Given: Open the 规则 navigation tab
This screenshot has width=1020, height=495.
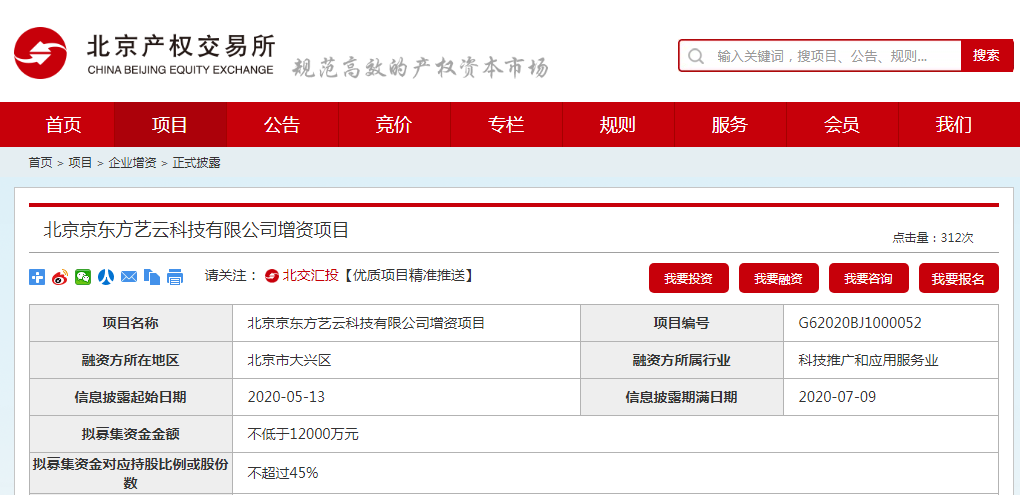Looking at the screenshot, I should click(618, 124).
